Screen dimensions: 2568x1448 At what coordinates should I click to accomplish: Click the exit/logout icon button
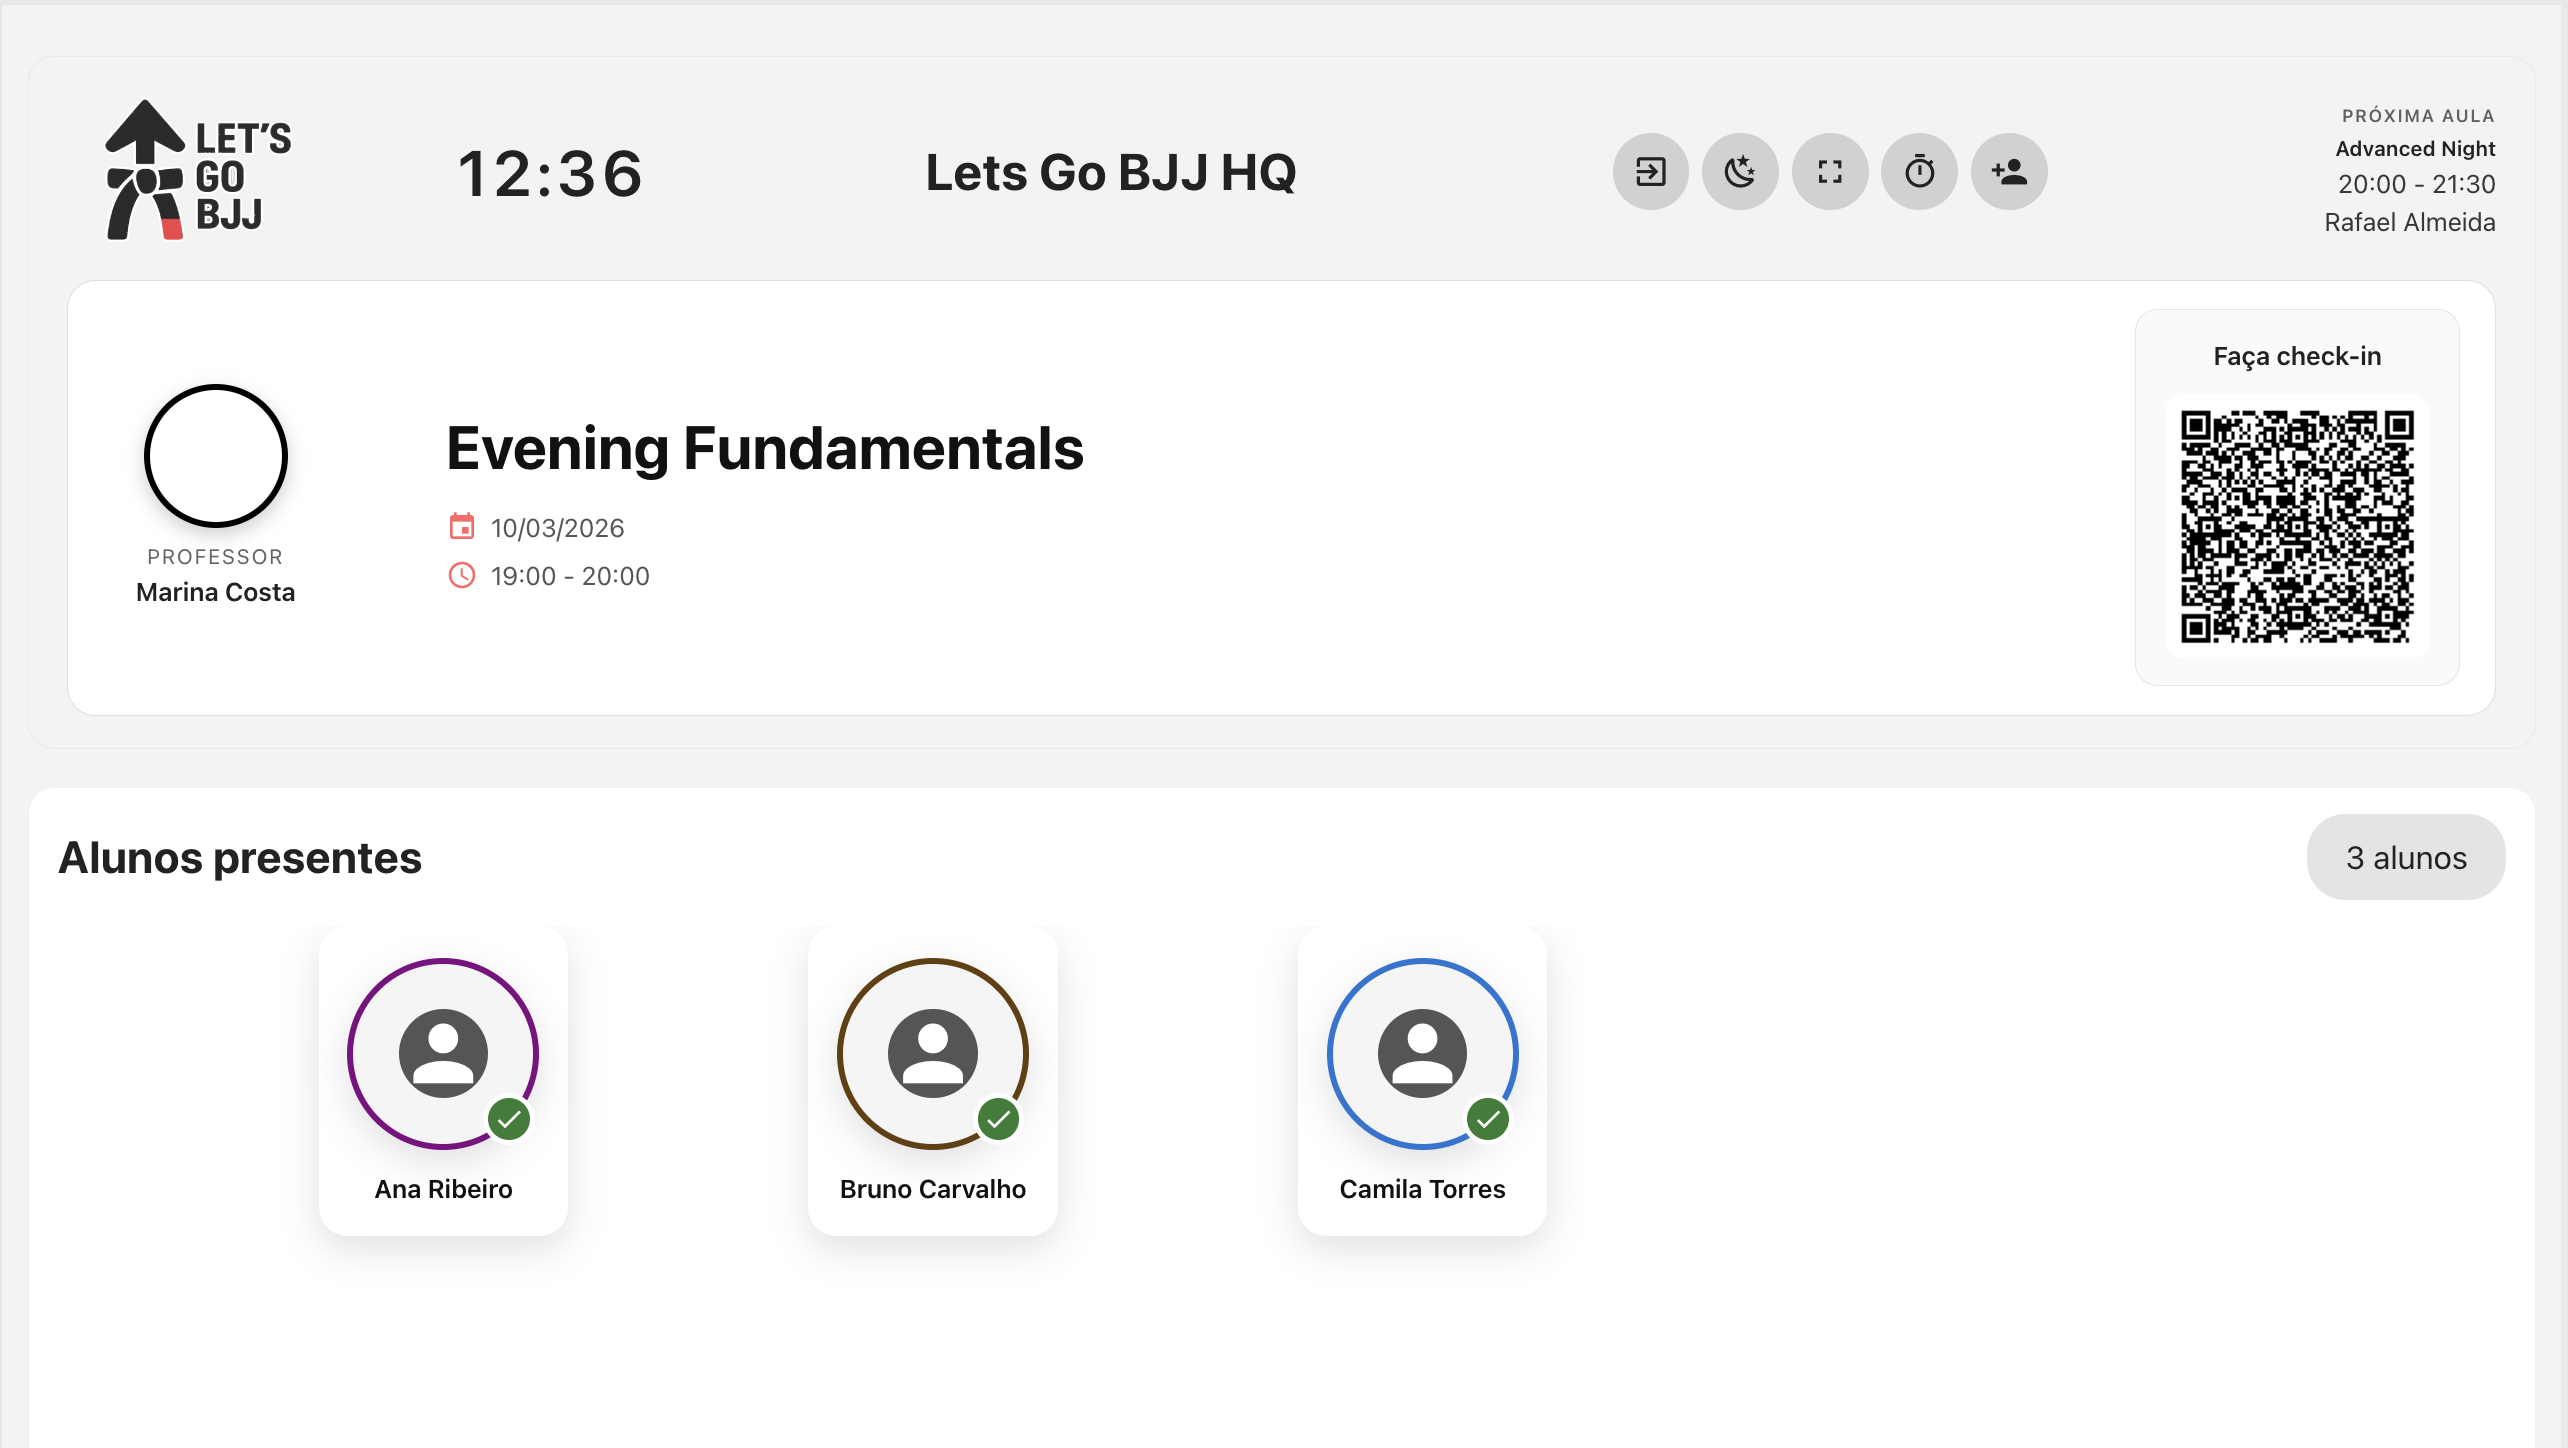[x=1650, y=172]
